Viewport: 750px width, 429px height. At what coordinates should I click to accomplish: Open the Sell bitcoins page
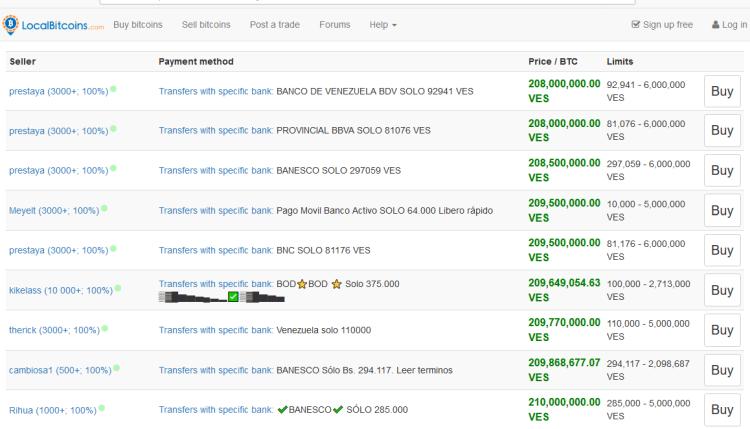tap(206, 25)
